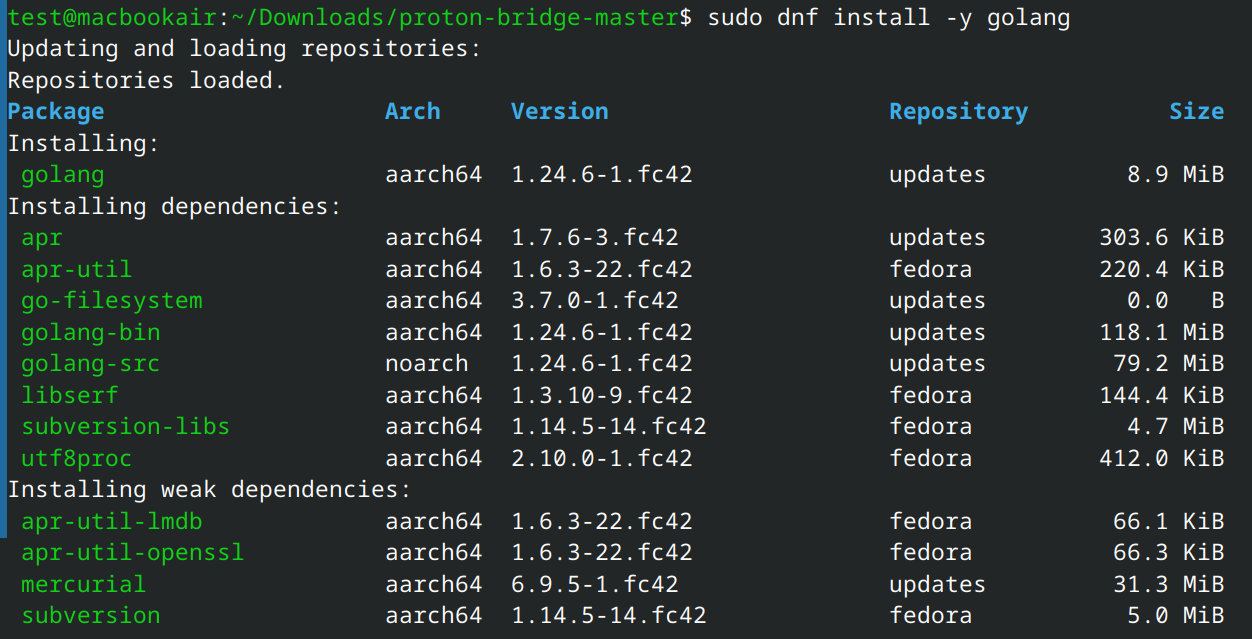Click the Repositories loaded. line
The height and width of the screenshot is (639, 1252).
(146, 81)
